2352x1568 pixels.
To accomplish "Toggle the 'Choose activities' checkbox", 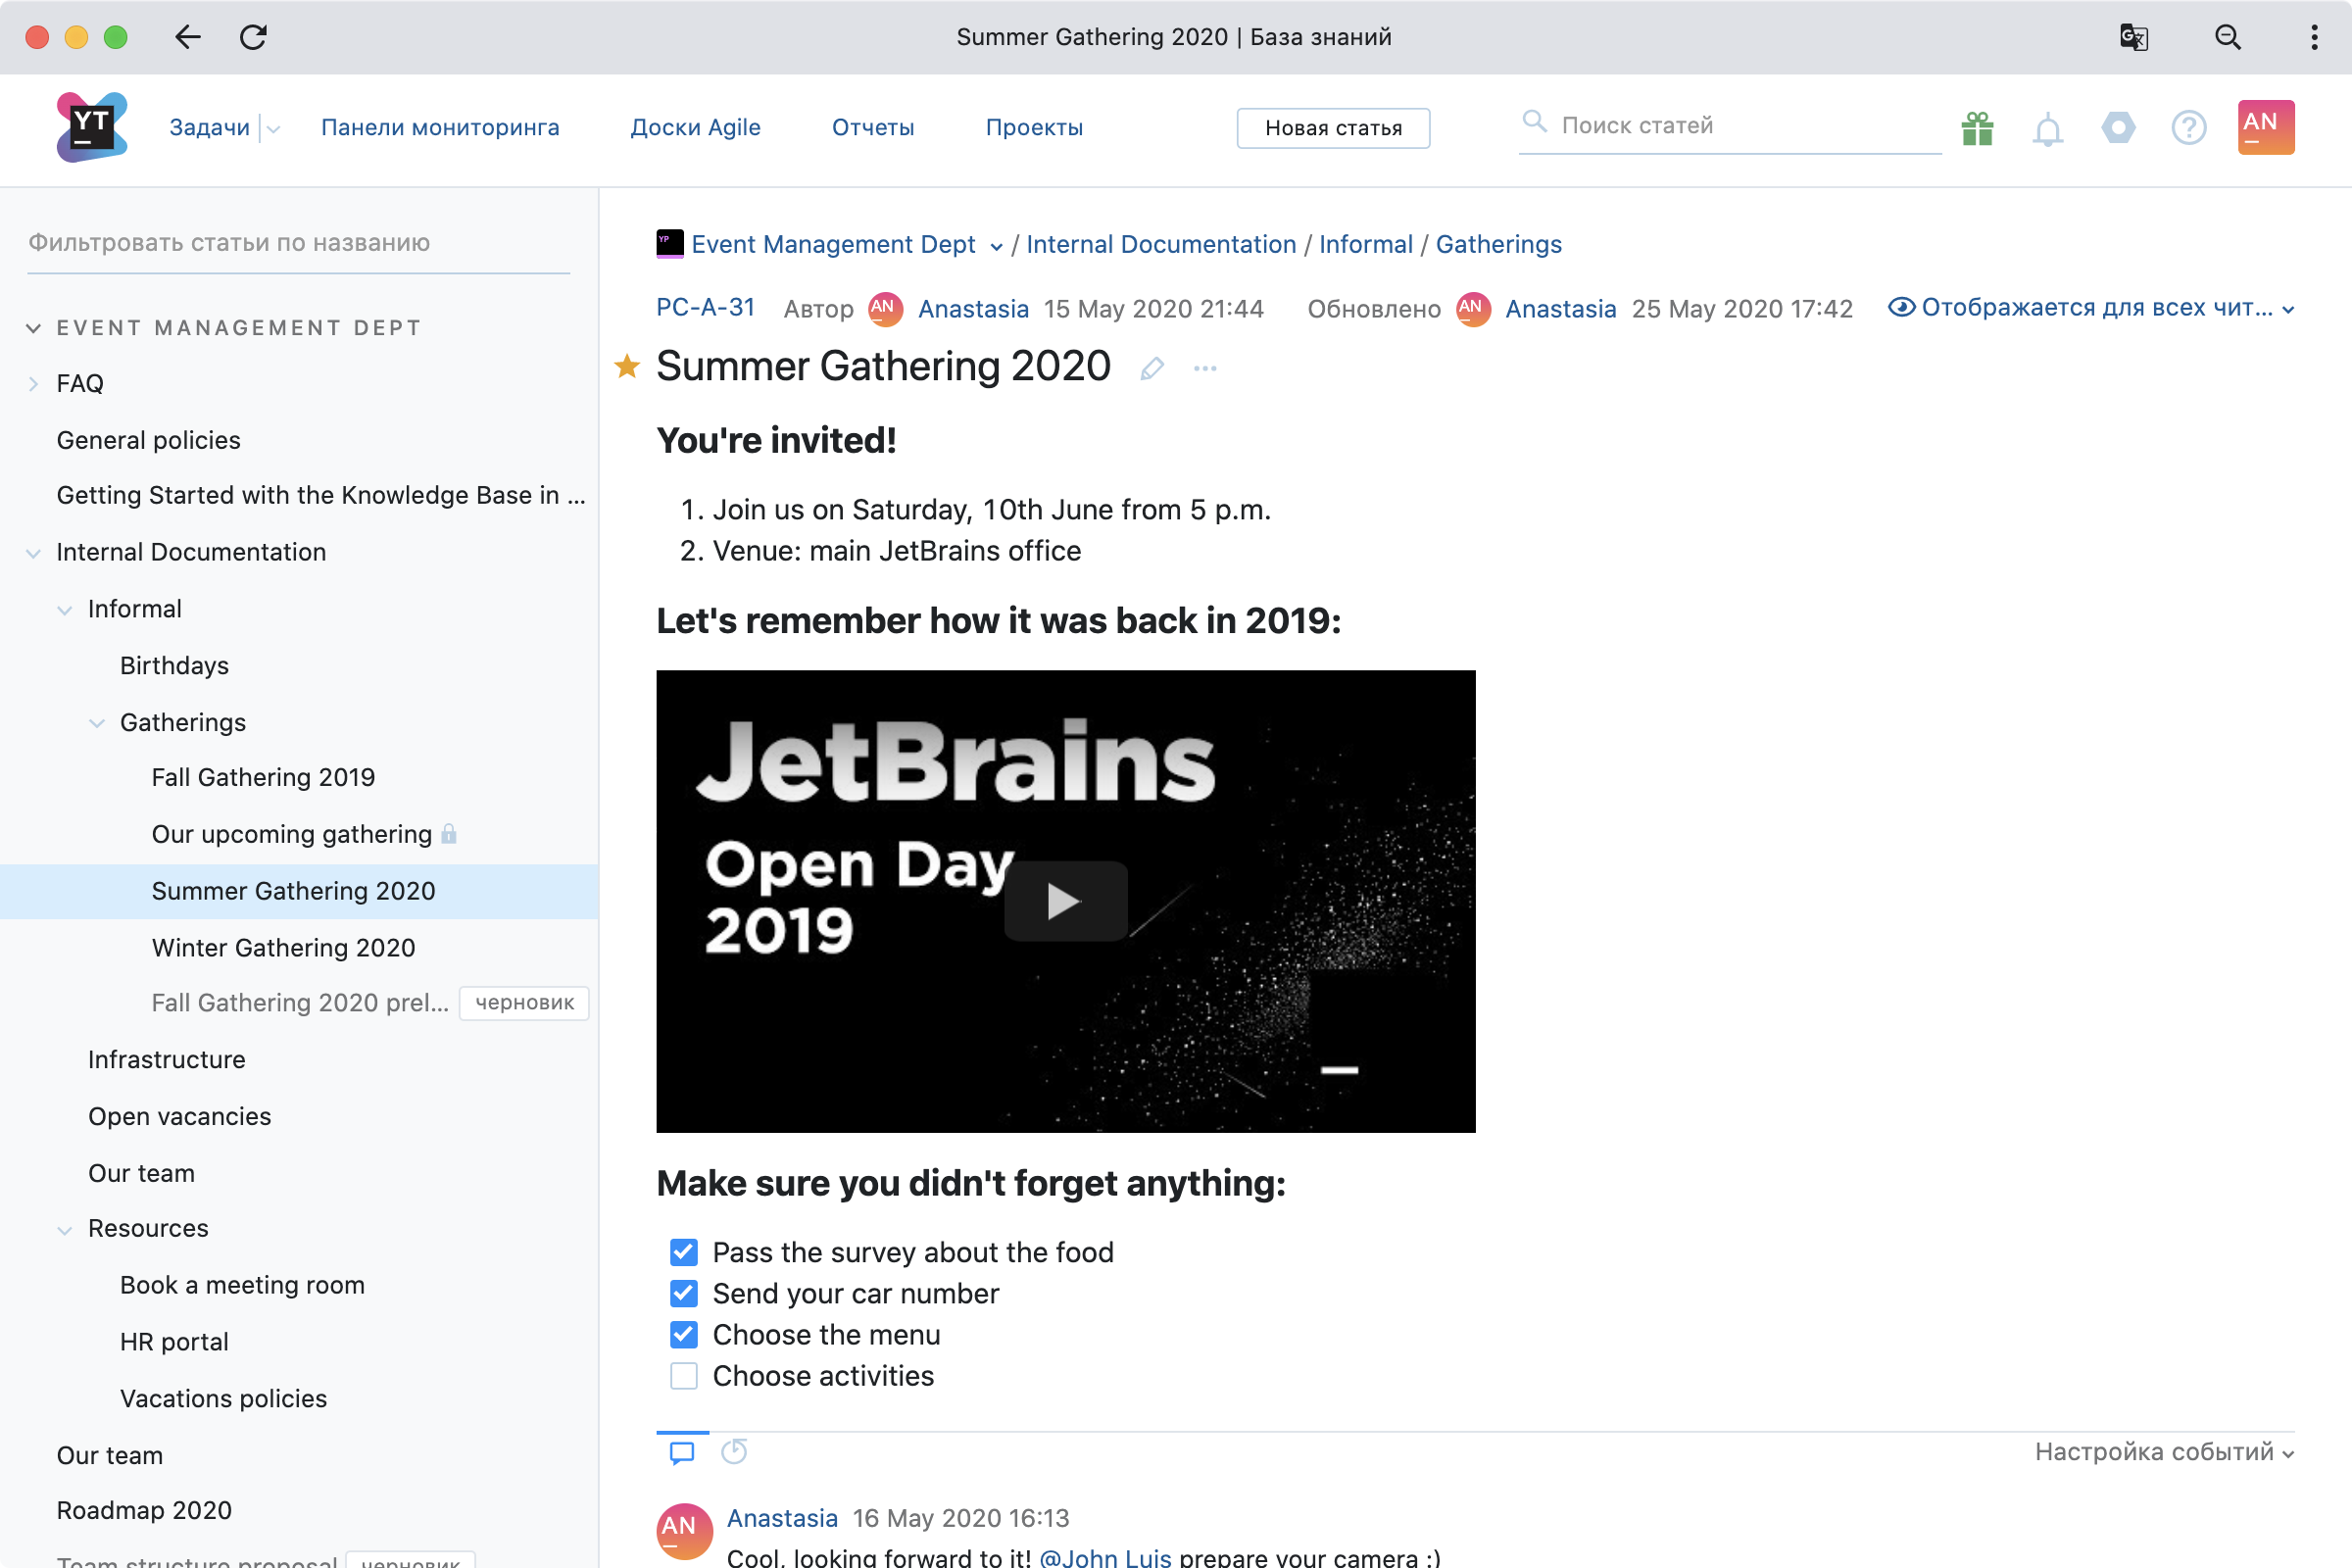I will 684,1376.
